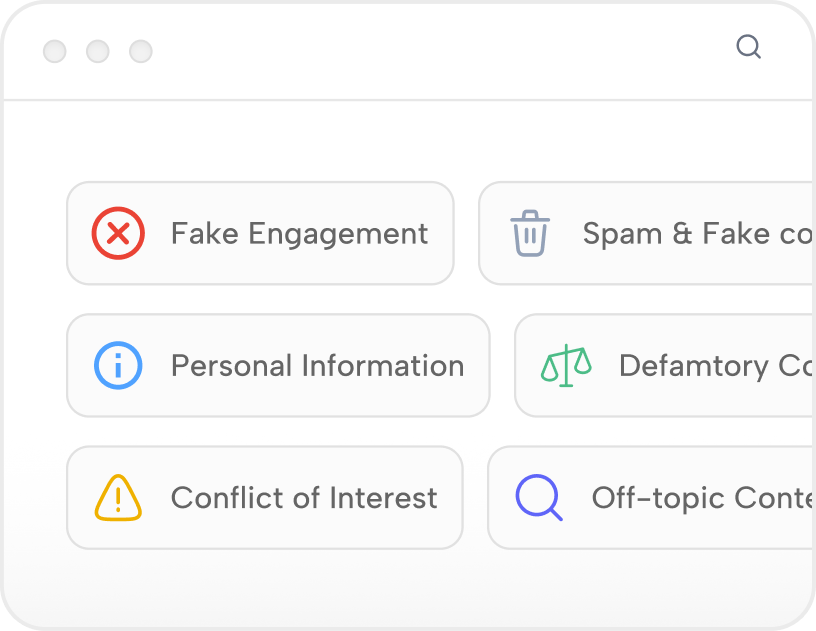Select the Personal Information category label
The height and width of the screenshot is (631, 816).
[317, 366]
